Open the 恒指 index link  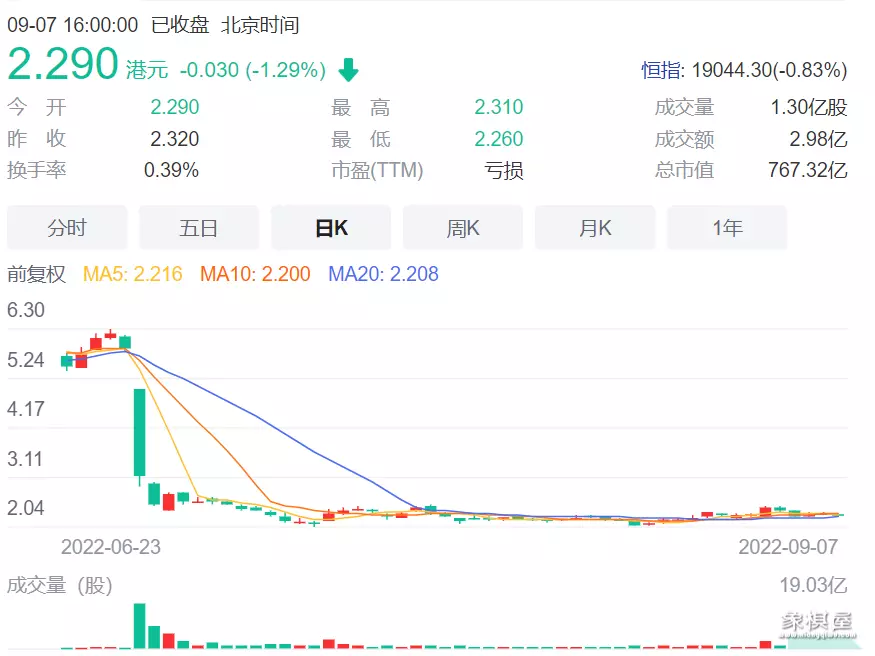(x=661, y=70)
